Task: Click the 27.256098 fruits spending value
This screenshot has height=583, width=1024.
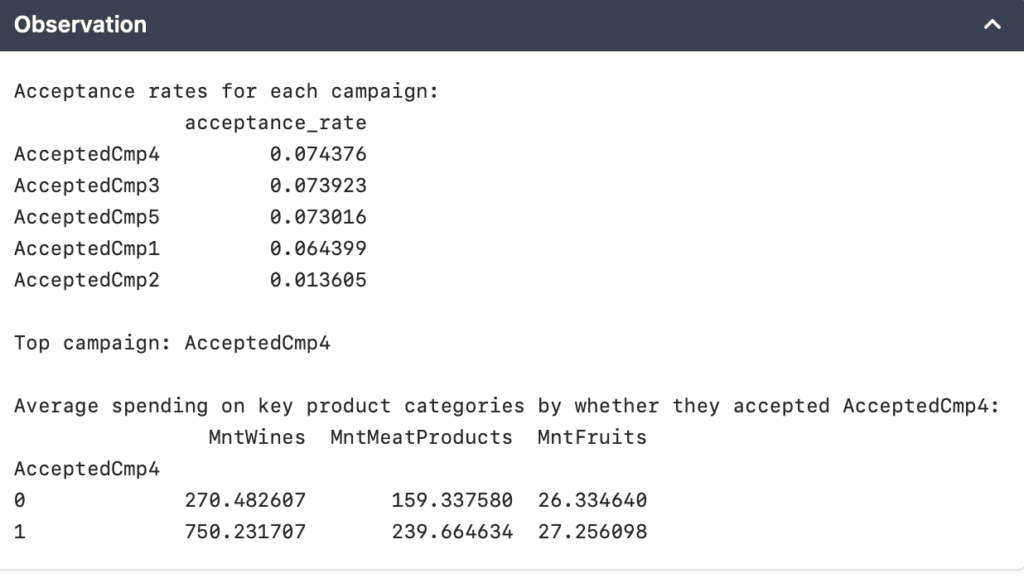Action: 592,531
